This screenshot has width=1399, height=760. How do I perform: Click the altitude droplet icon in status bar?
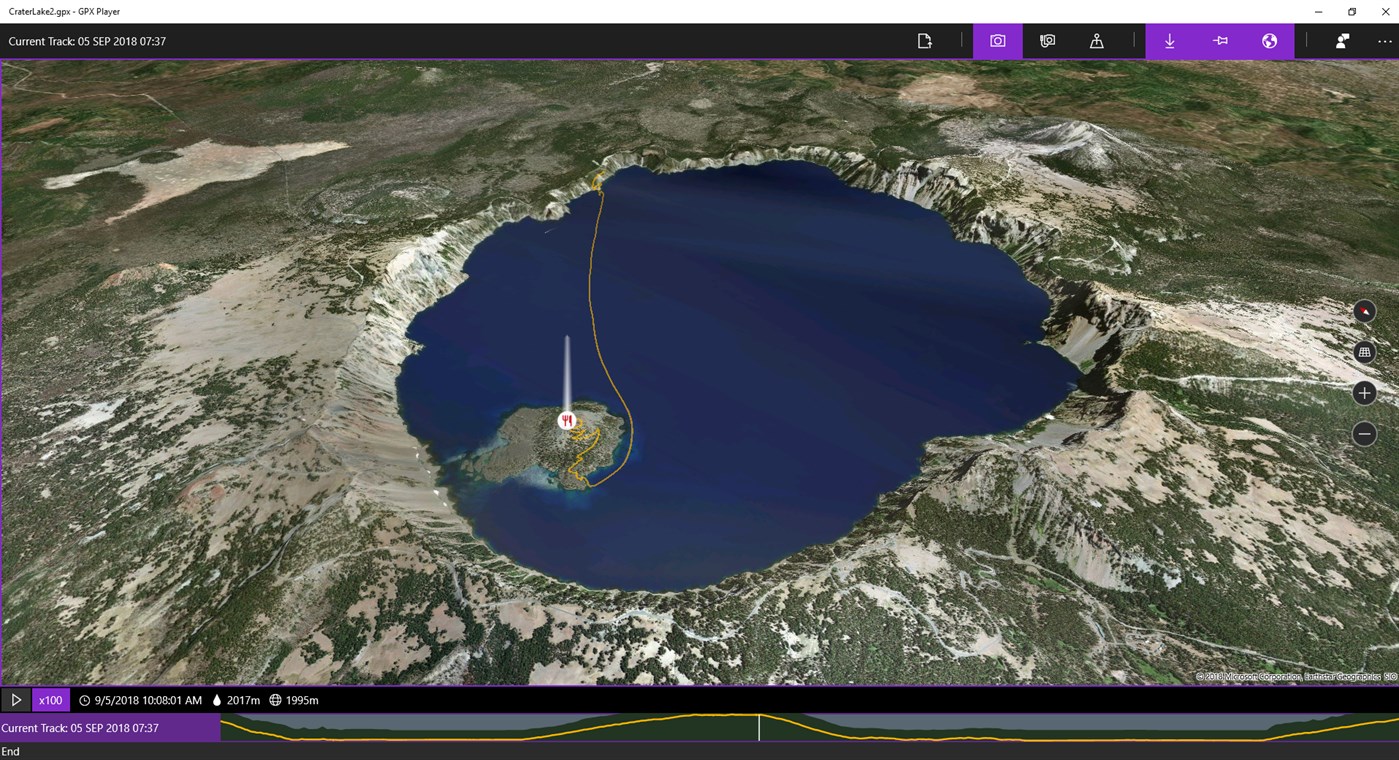coord(217,700)
